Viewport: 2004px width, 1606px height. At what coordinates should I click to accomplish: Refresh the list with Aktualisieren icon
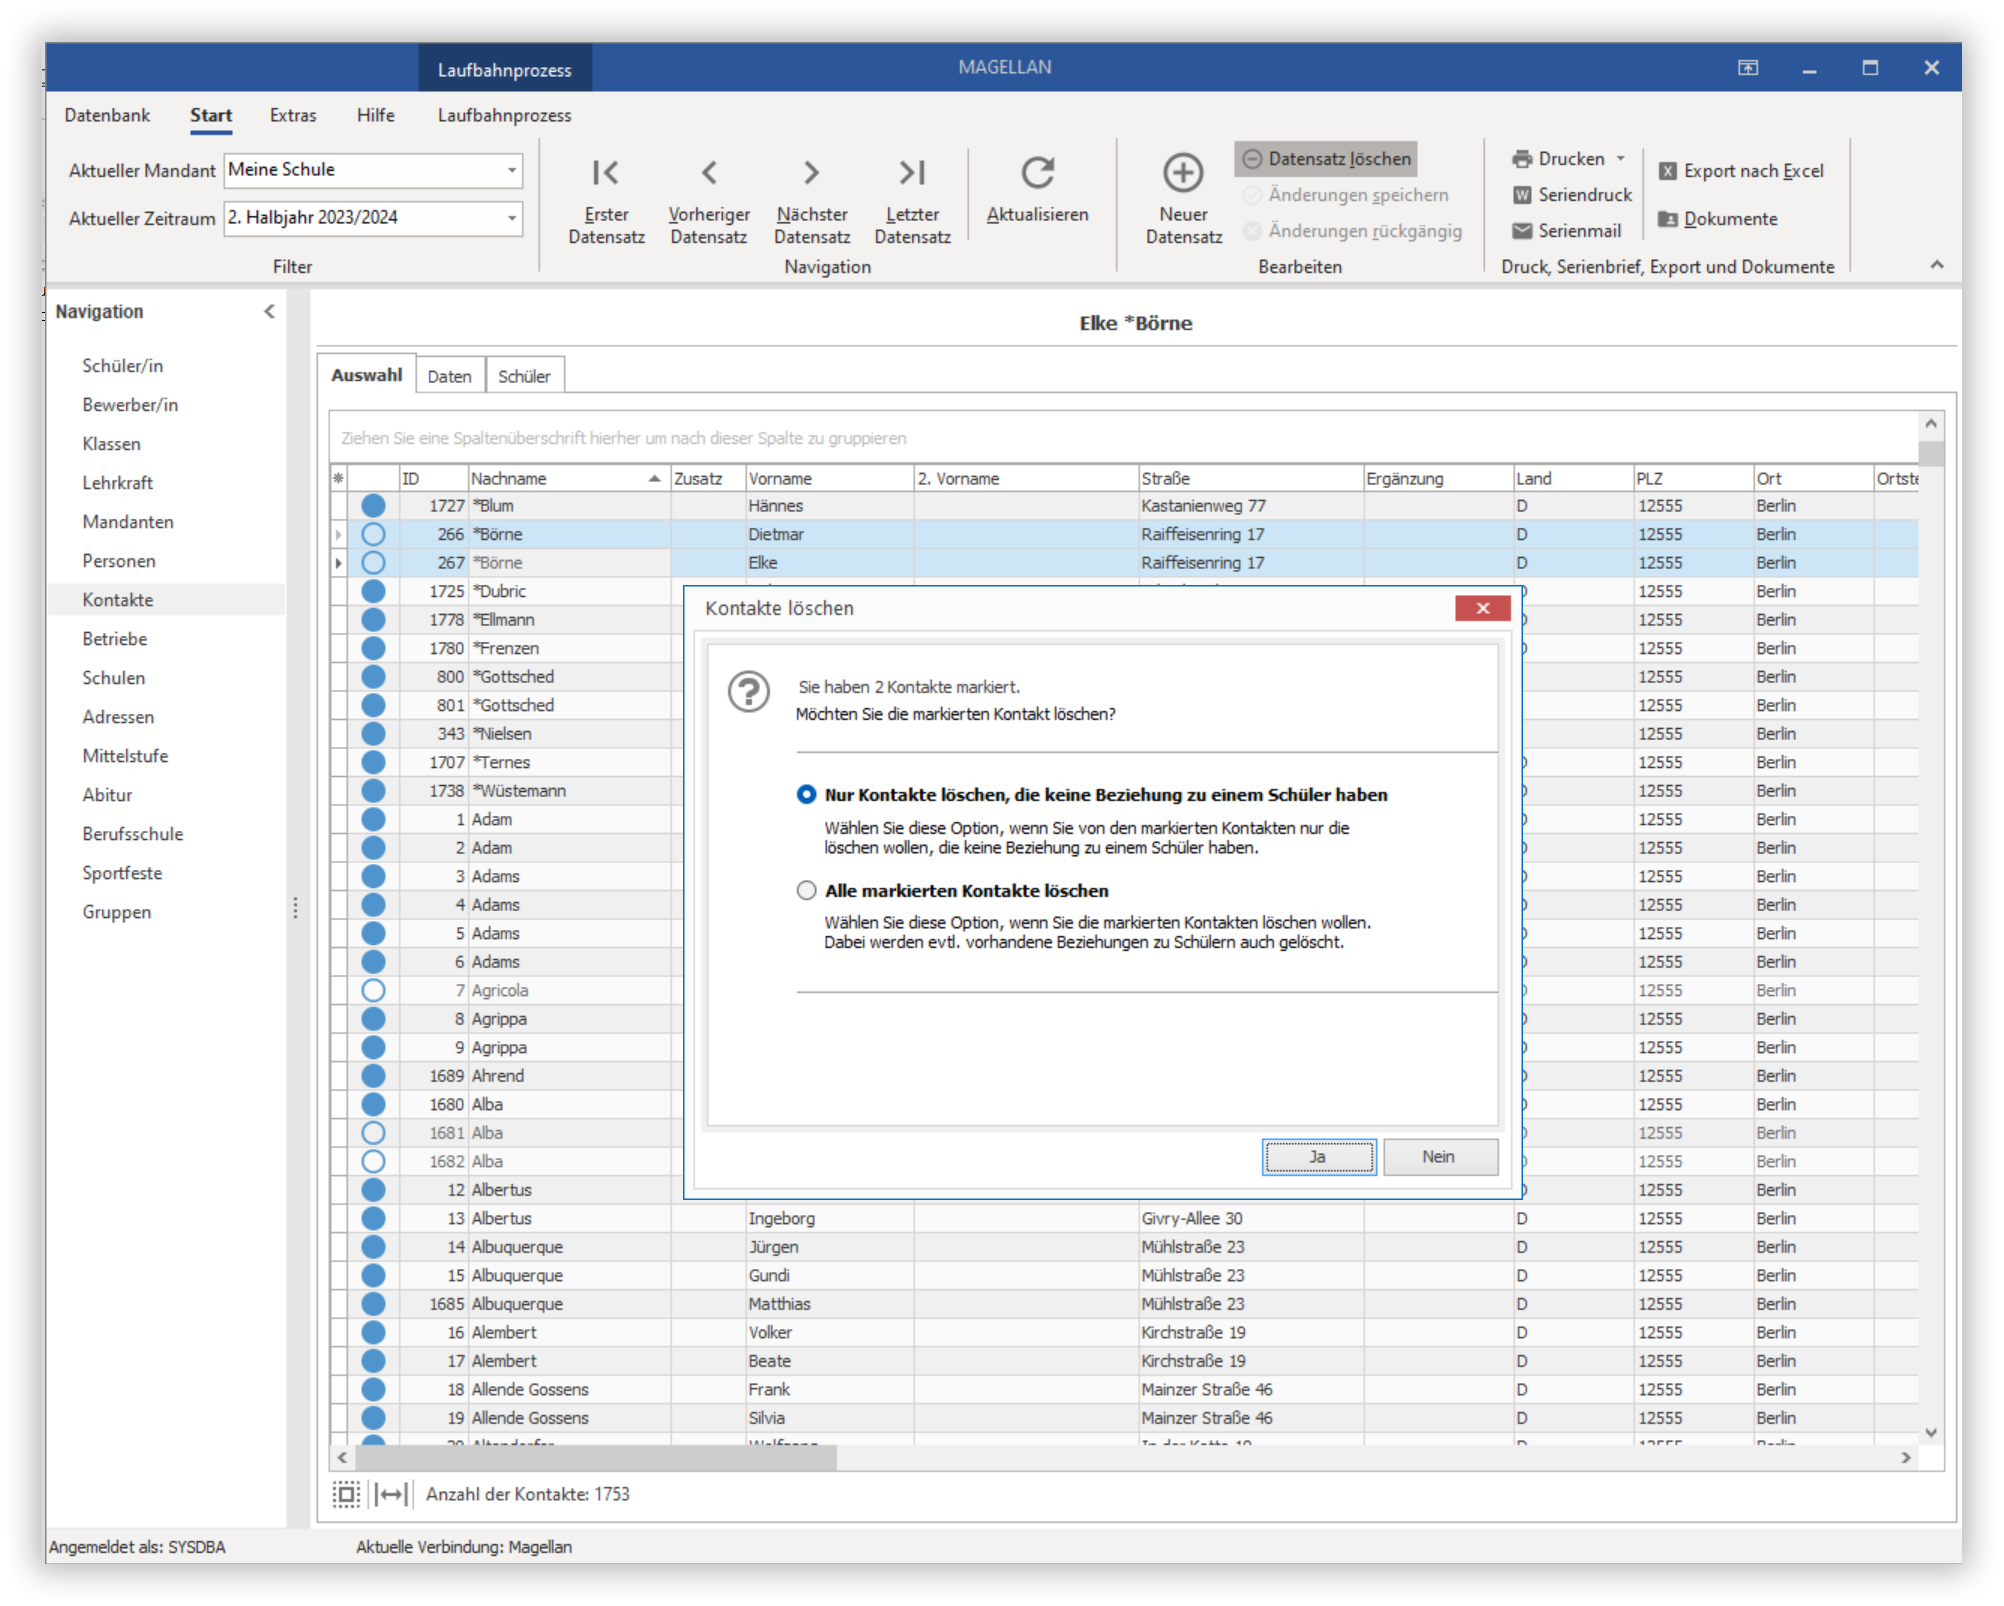coord(1037,173)
